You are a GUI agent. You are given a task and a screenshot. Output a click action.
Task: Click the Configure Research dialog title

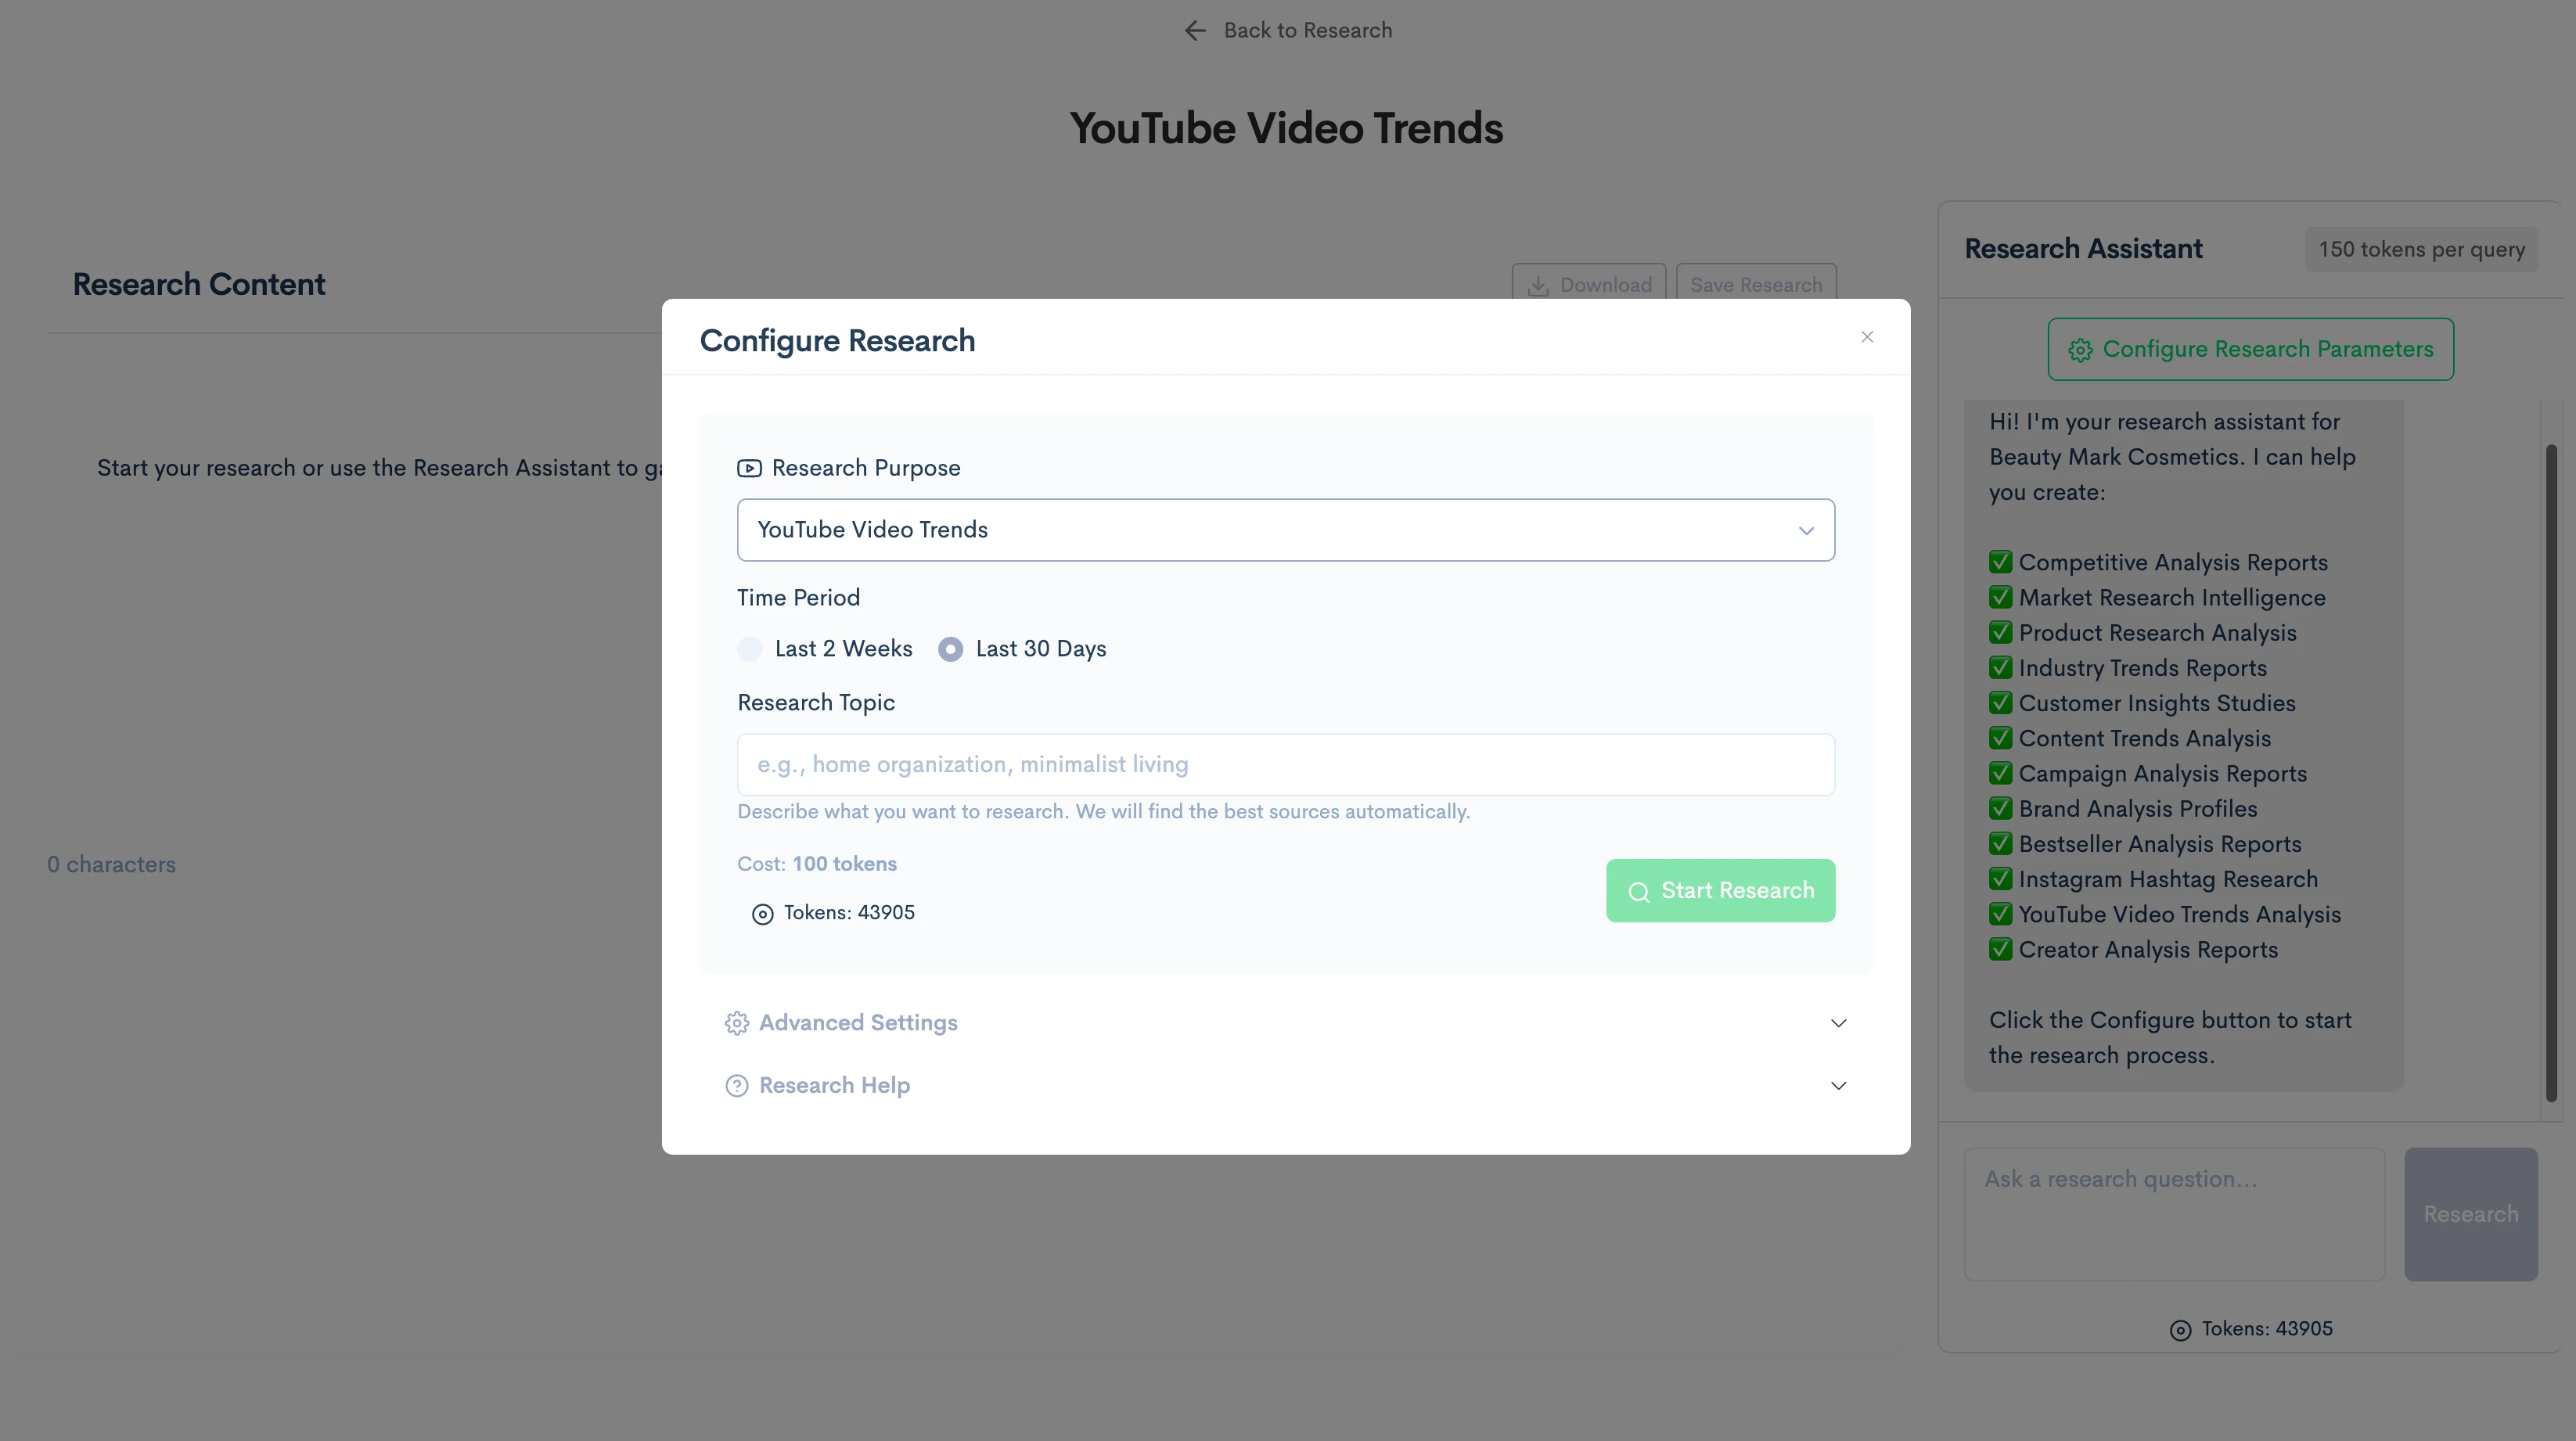point(837,341)
